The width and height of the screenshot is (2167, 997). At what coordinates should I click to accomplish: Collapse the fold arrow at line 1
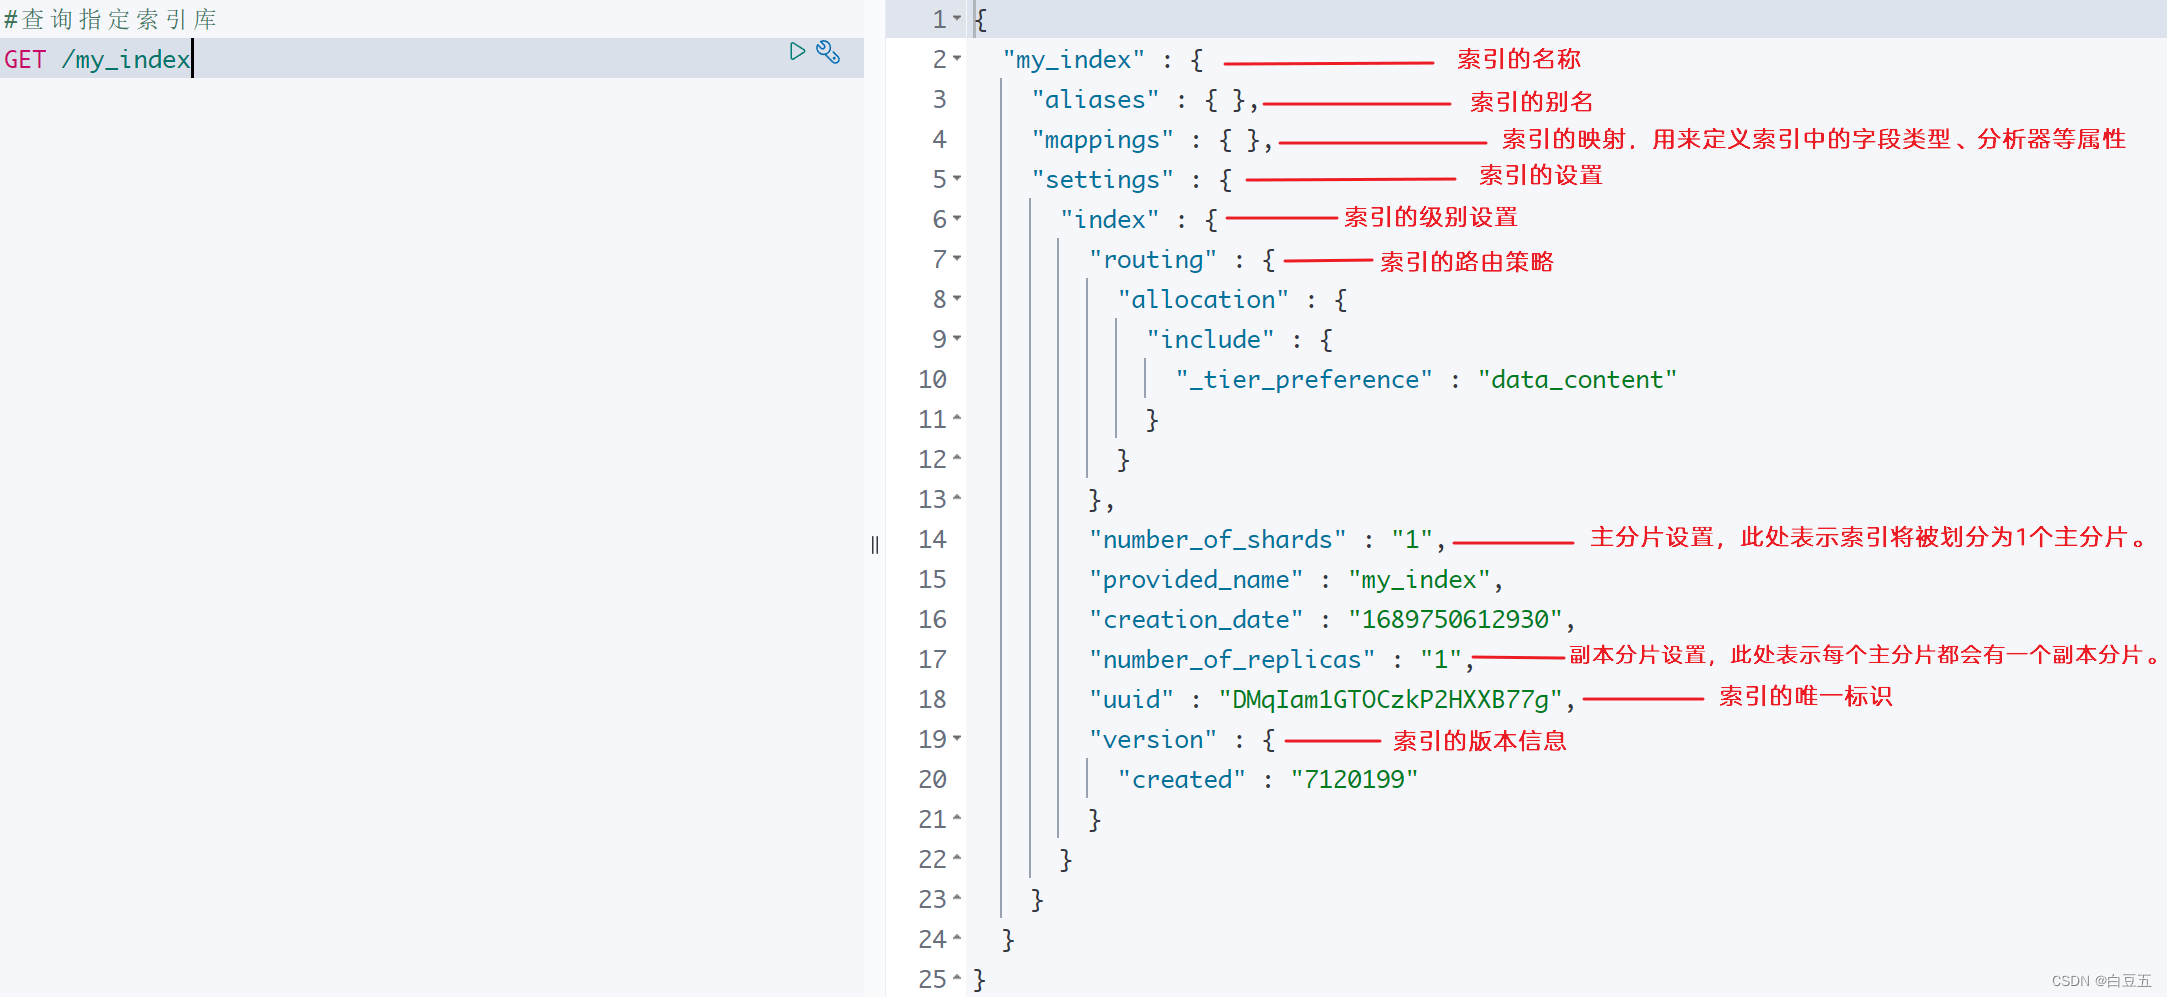[957, 18]
